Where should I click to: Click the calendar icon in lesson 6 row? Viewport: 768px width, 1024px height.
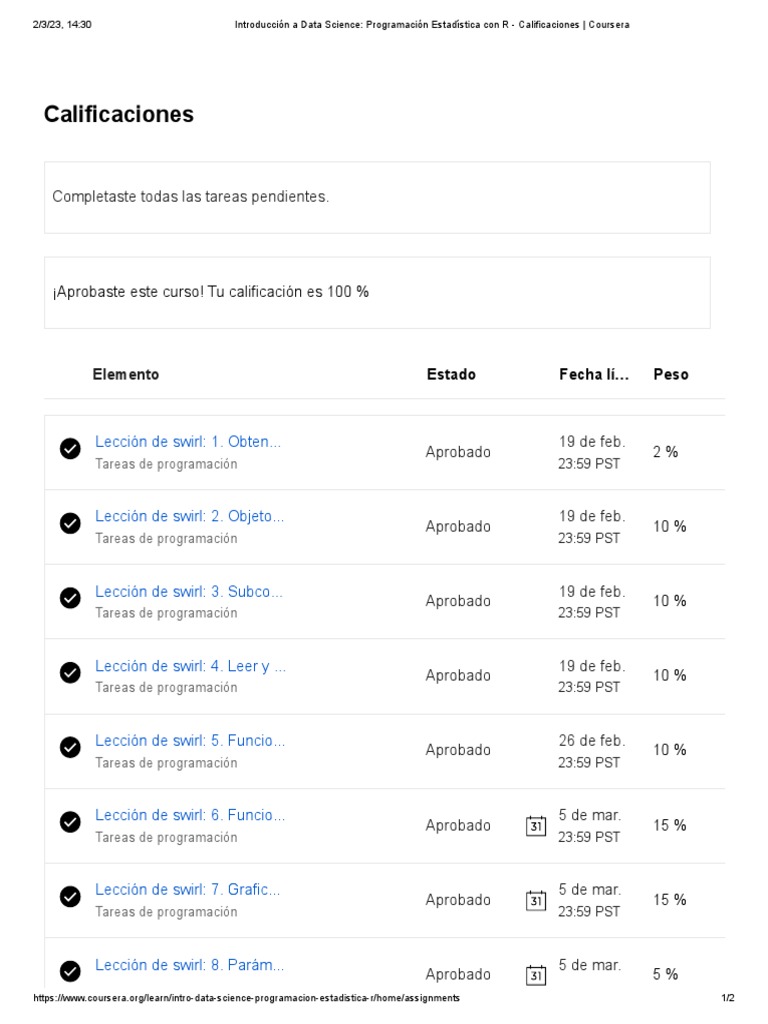pyautogui.click(x=536, y=826)
